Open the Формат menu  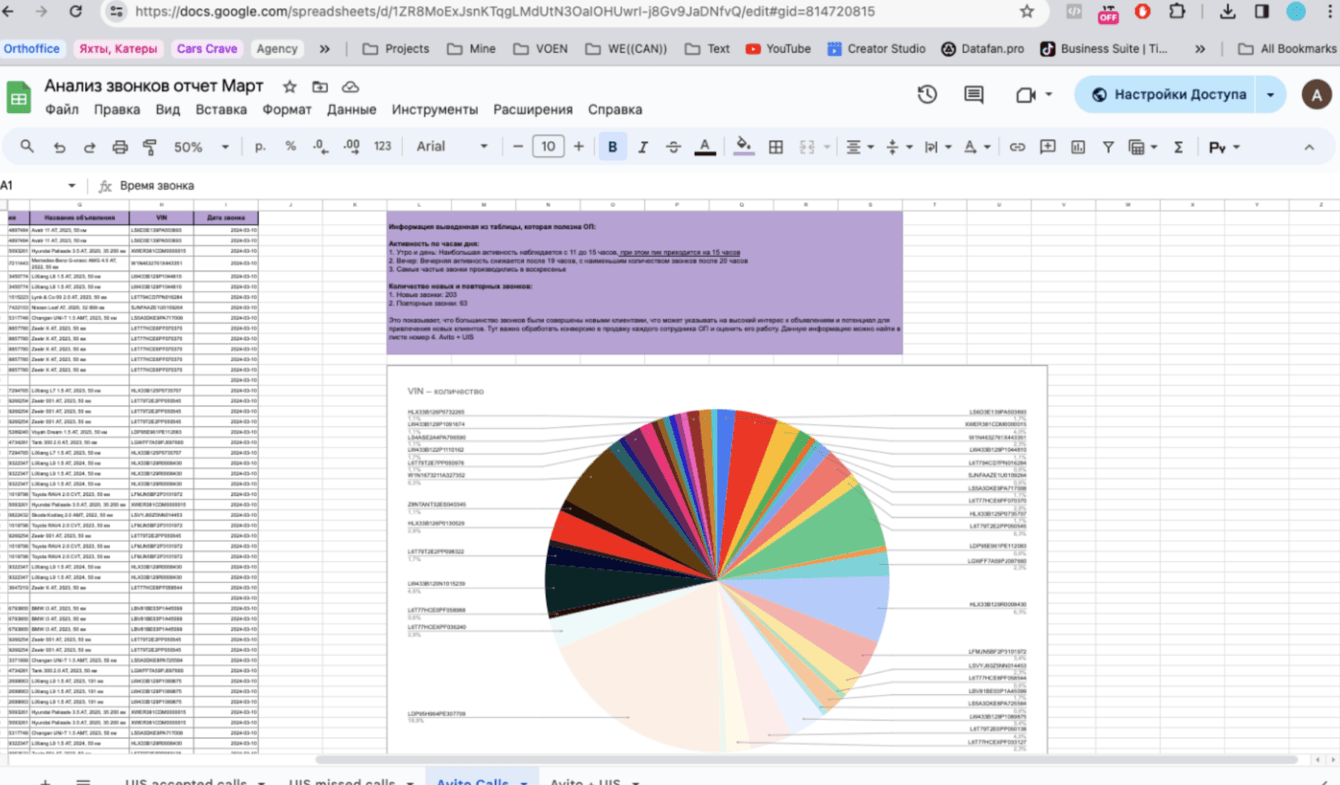287,110
